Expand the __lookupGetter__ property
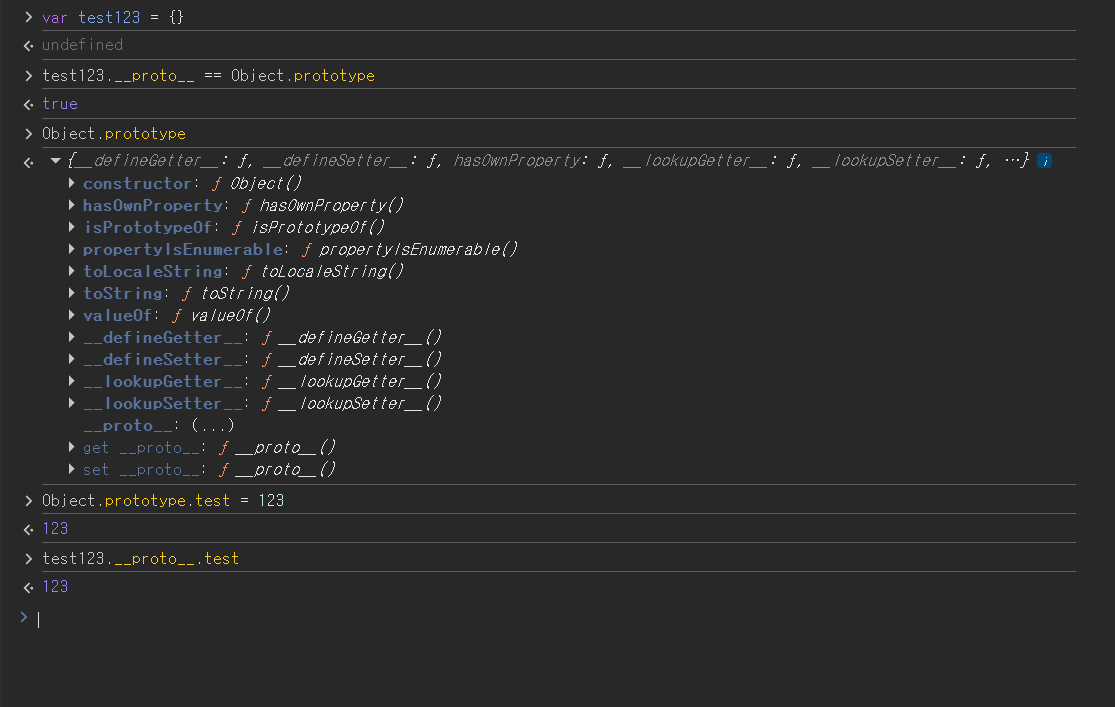This screenshot has height=707, width=1115. click(72, 382)
